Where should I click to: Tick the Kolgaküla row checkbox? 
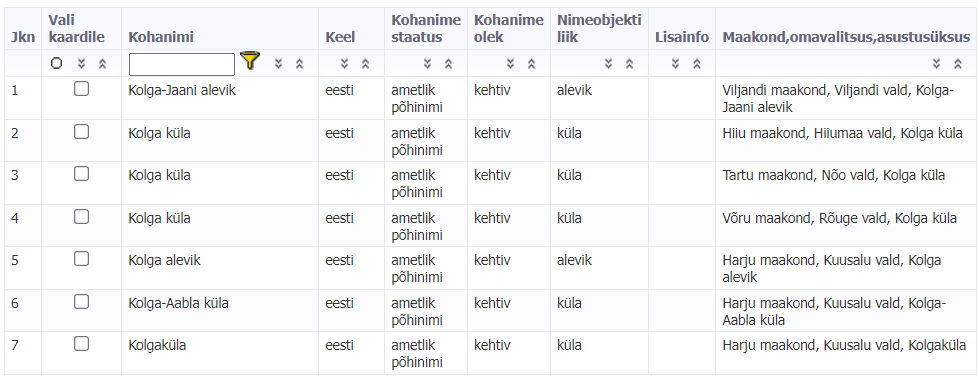[82, 344]
